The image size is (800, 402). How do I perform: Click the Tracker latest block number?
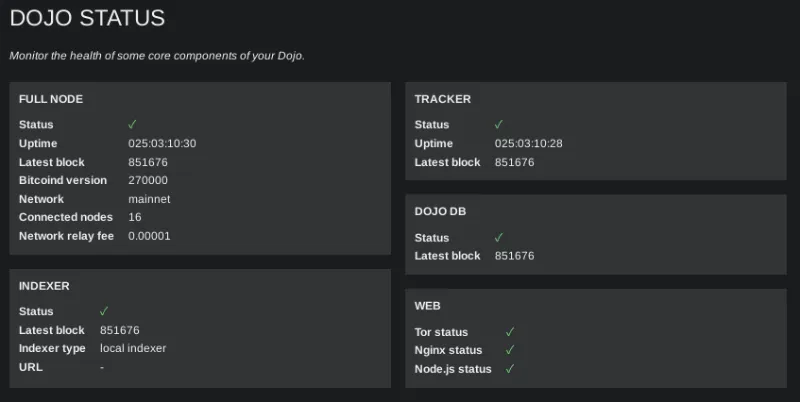[x=515, y=162]
